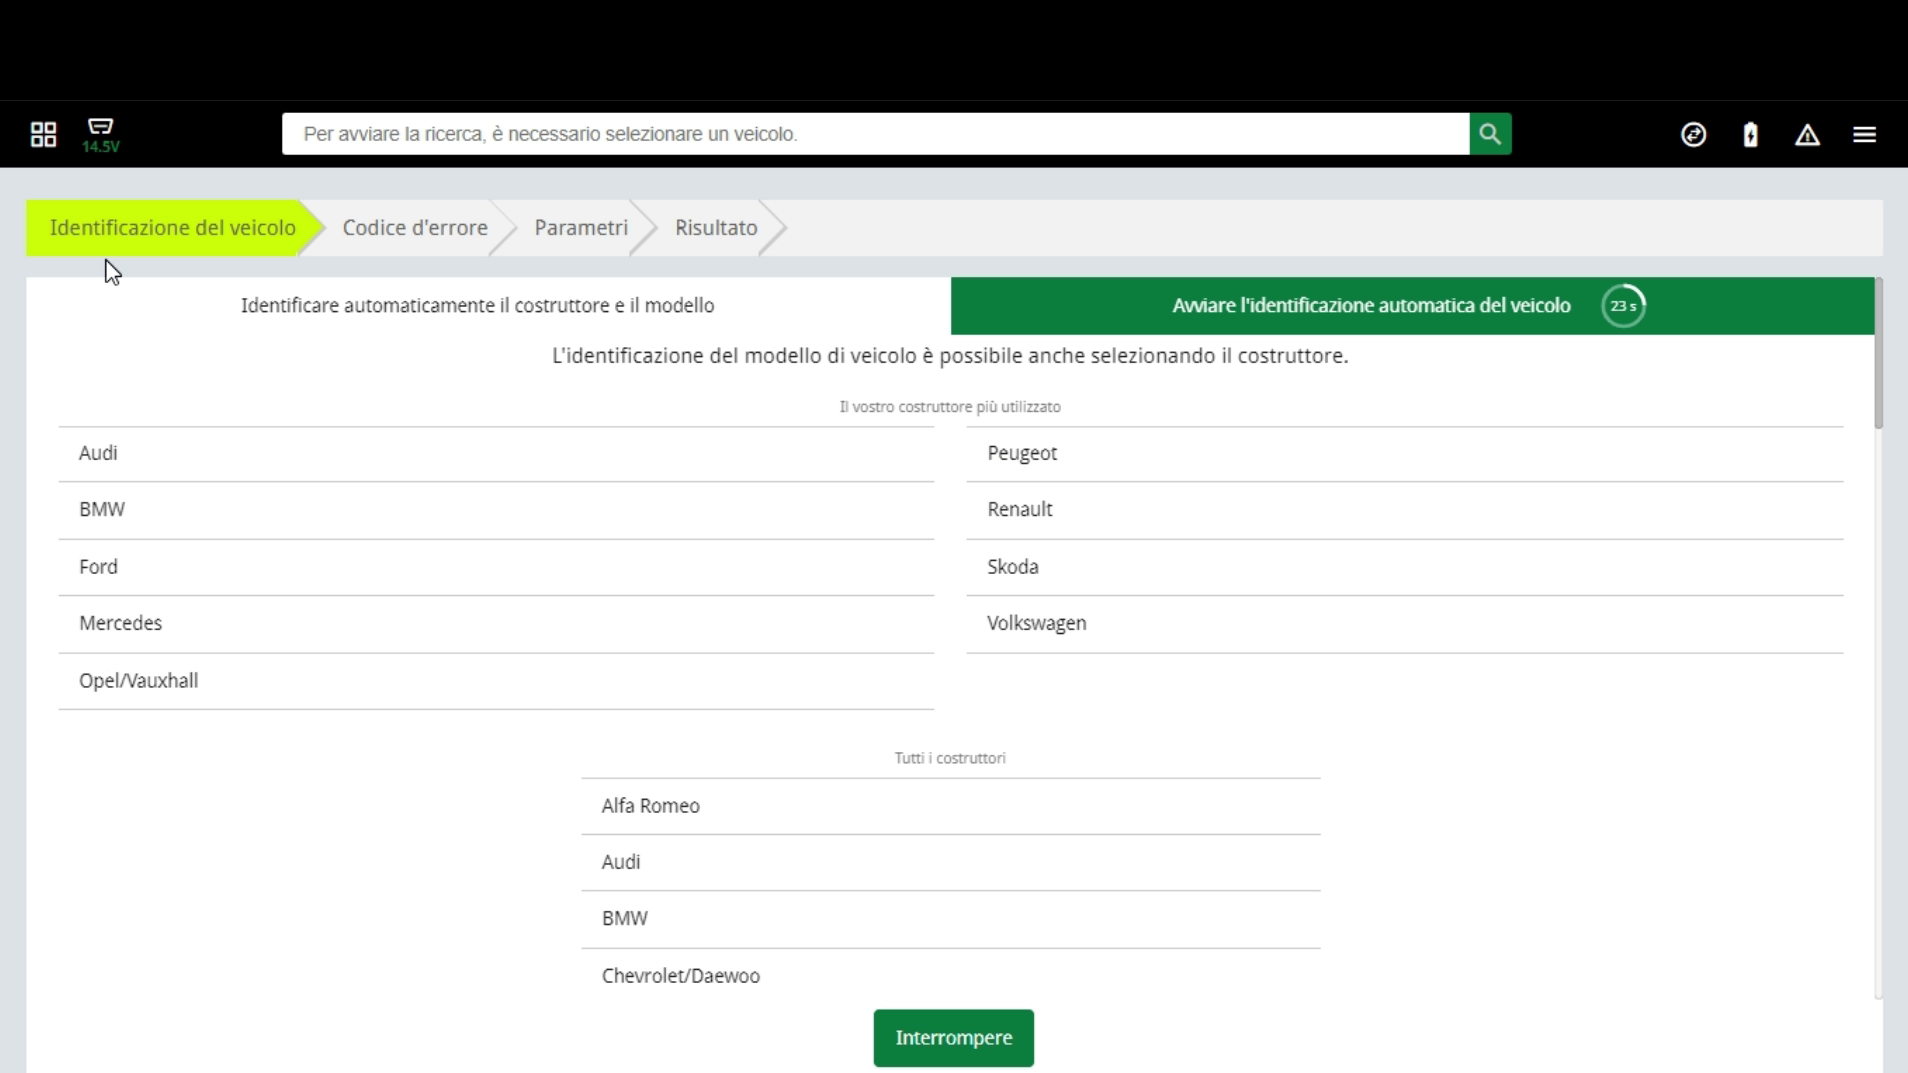Click Identificare automaticamente il costruttore text

click(x=477, y=306)
